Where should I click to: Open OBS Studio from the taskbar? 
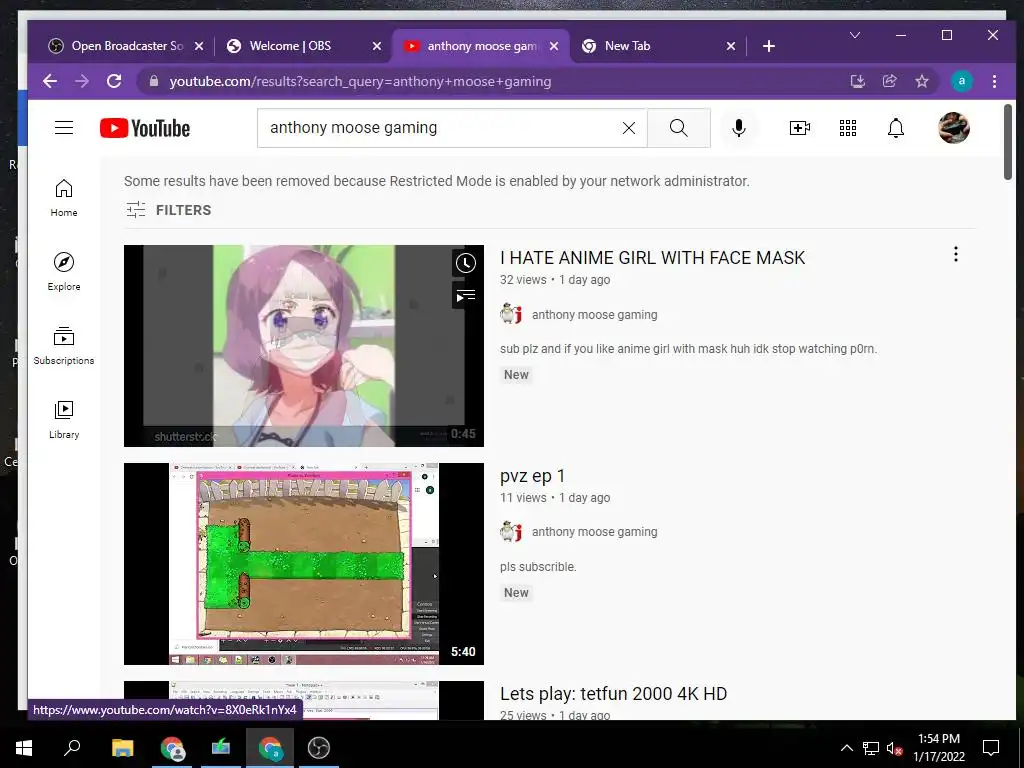[319, 748]
